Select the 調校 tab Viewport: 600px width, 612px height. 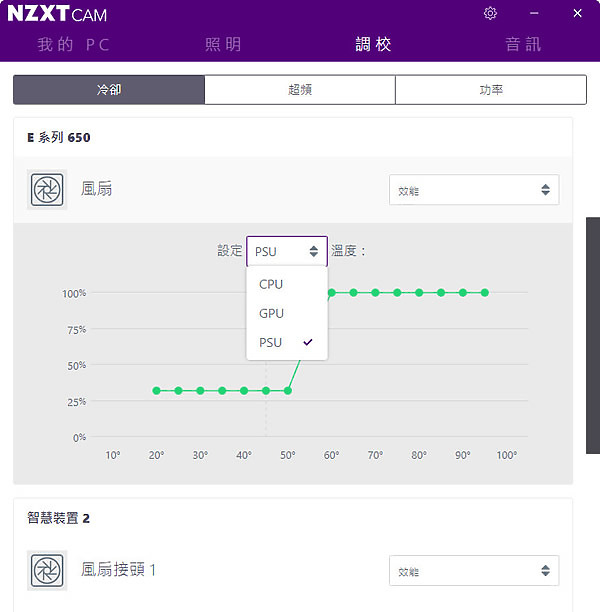[x=373, y=44]
